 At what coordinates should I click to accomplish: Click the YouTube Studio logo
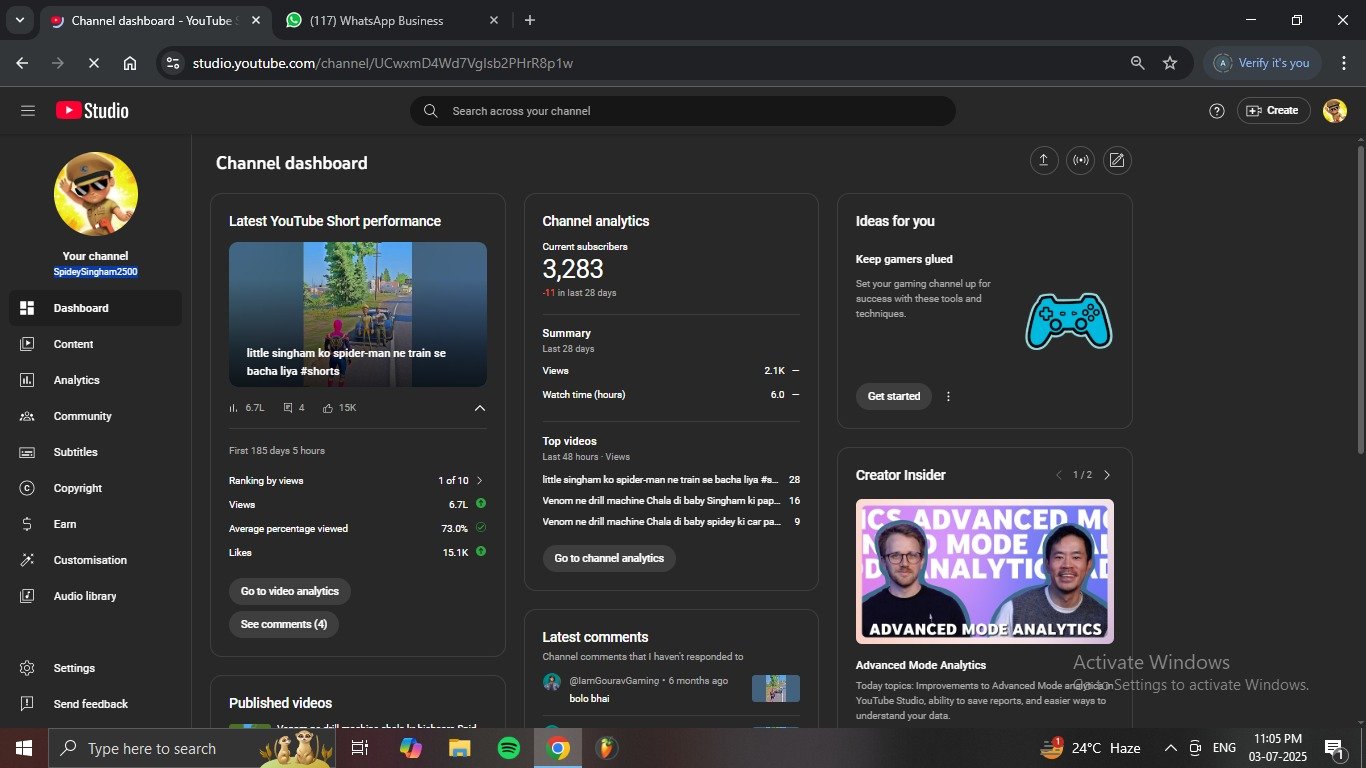coord(92,111)
